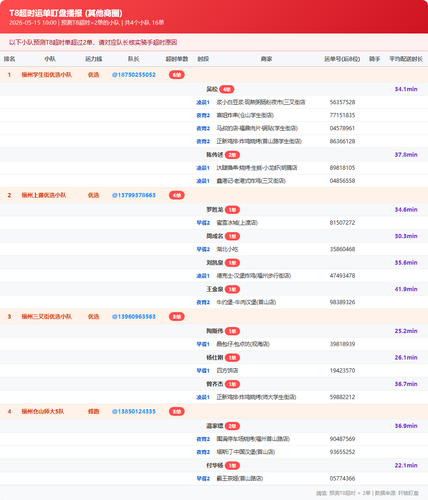
Task: Click waybill number 81507272
Action: pos(342,223)
